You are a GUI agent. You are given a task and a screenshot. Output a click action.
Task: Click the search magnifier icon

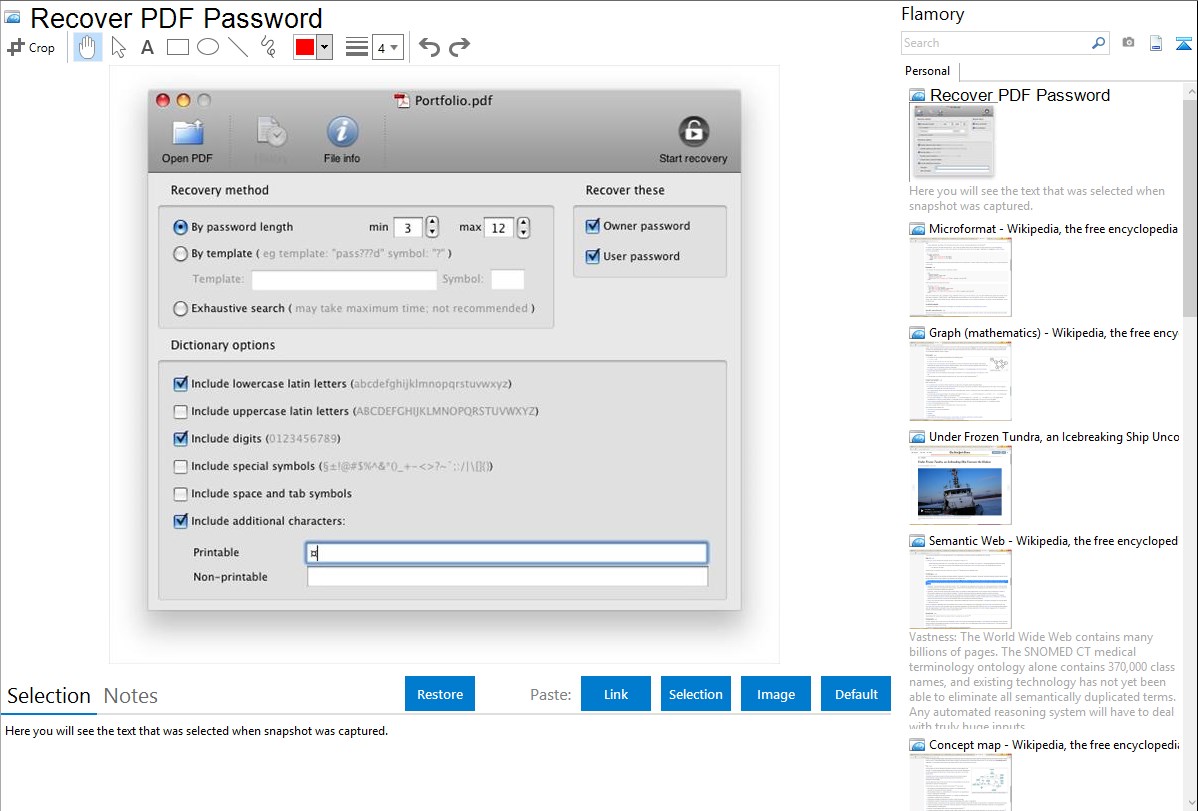coord(1099,44)
